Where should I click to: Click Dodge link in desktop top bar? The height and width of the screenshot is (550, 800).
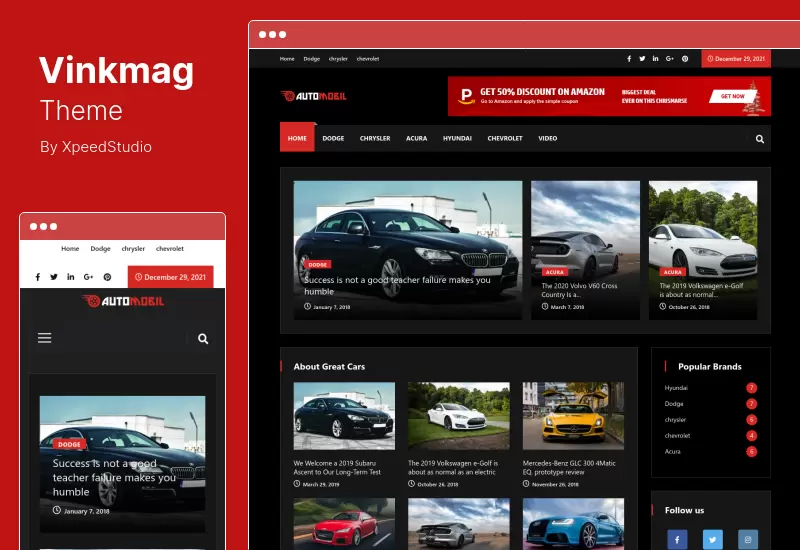tap(312, 59)
